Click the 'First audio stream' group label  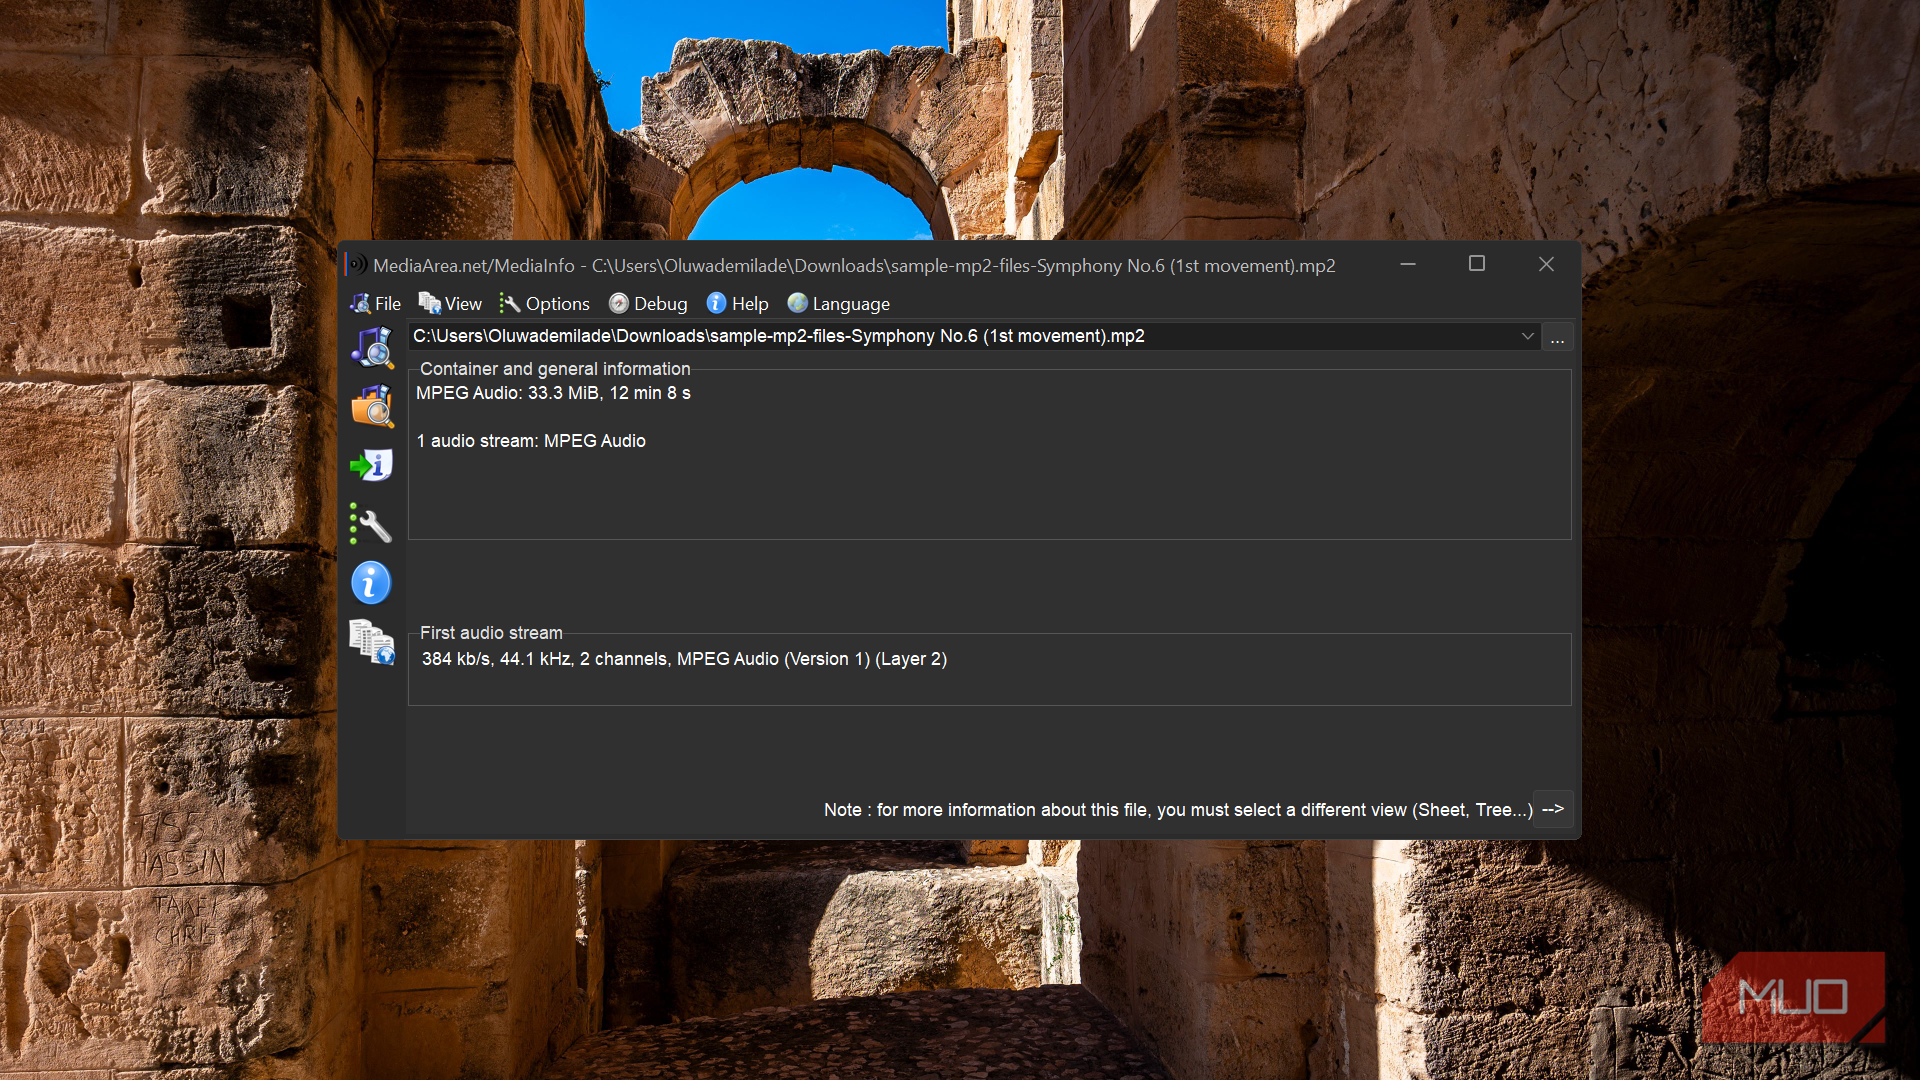pyautogui.click(x=491, y=633)
